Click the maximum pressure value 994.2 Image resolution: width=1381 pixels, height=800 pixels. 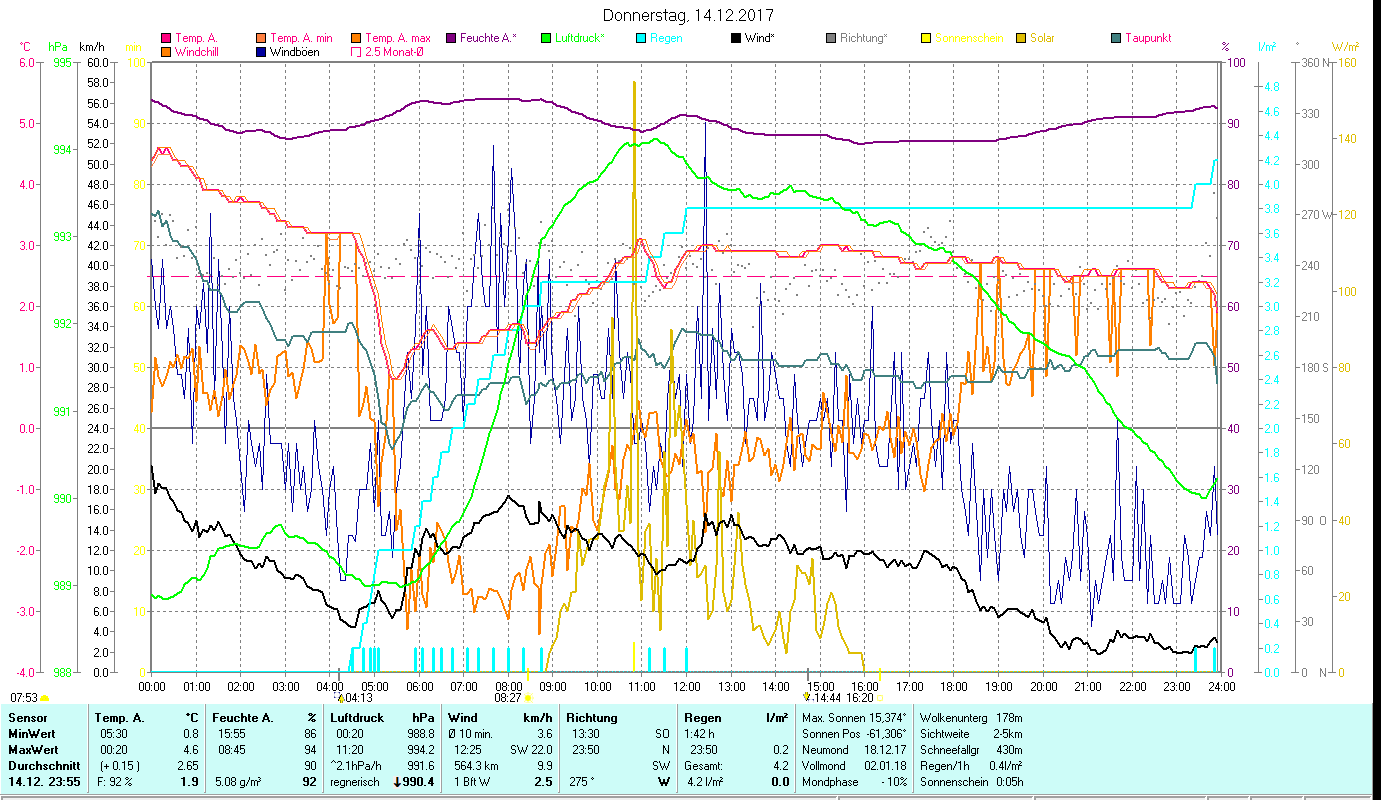421,750
